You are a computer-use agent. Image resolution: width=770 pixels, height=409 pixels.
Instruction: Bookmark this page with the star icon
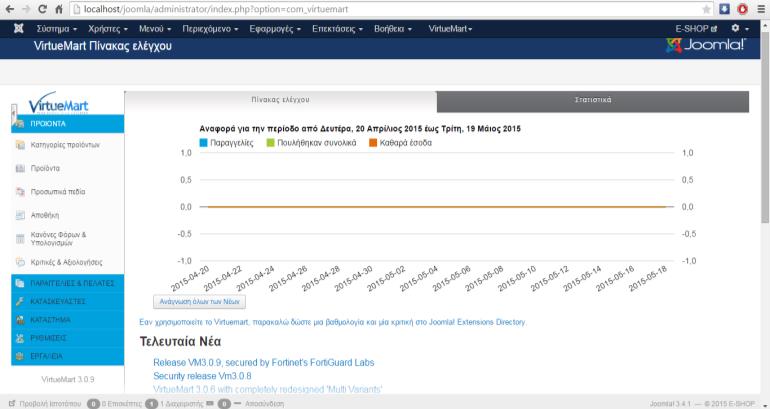pos(706,9)
